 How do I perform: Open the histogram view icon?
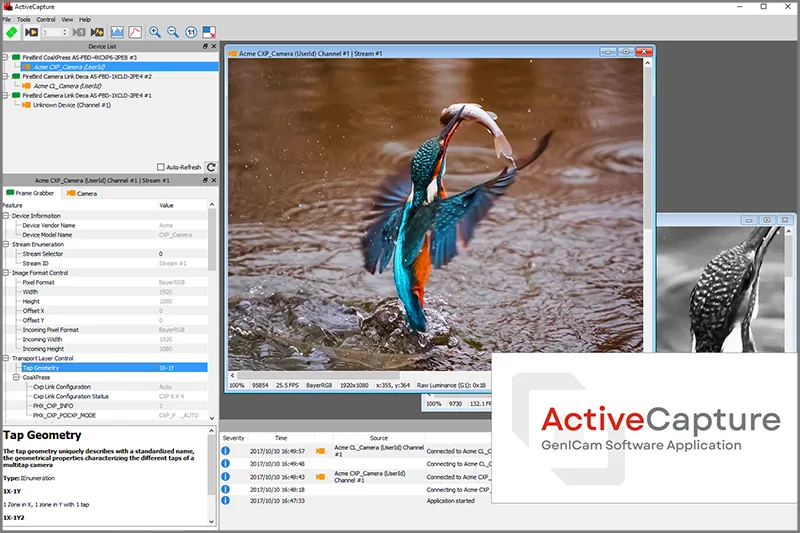coord(117,32)
